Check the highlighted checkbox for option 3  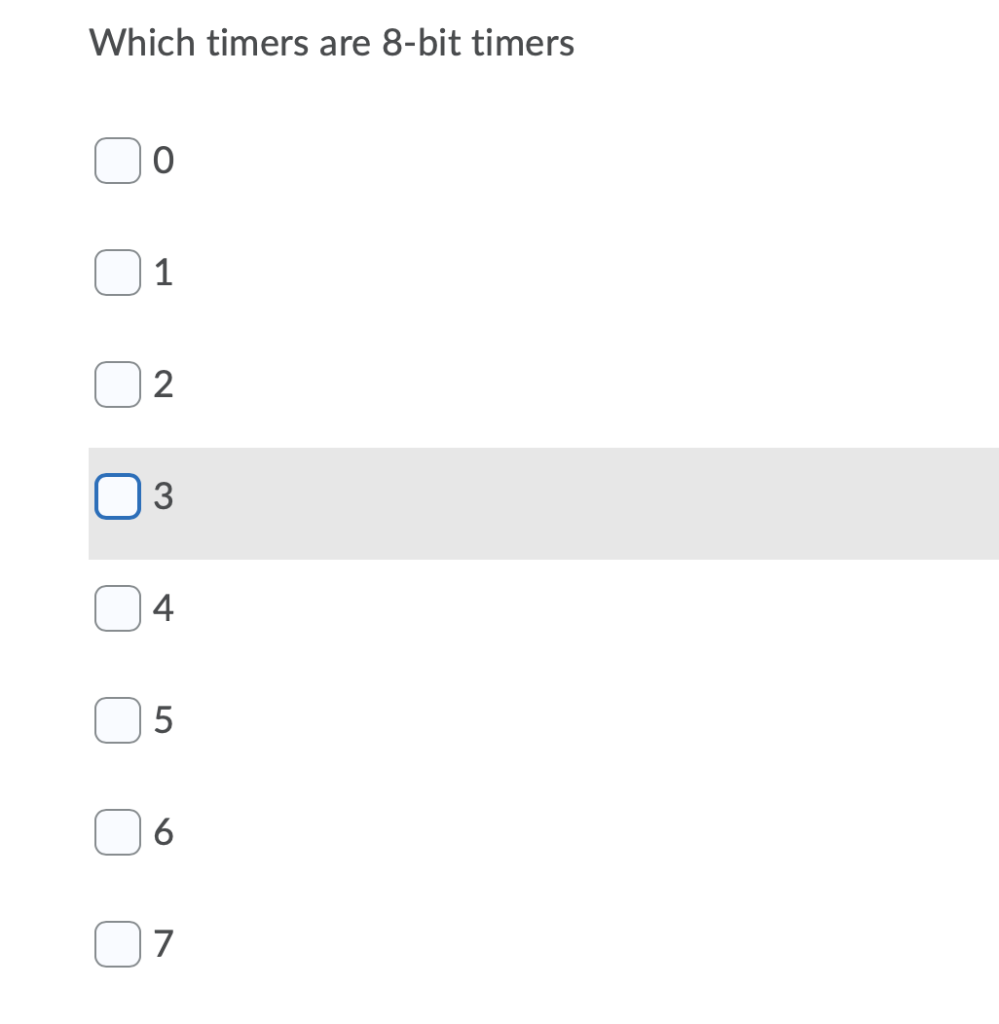117,496
